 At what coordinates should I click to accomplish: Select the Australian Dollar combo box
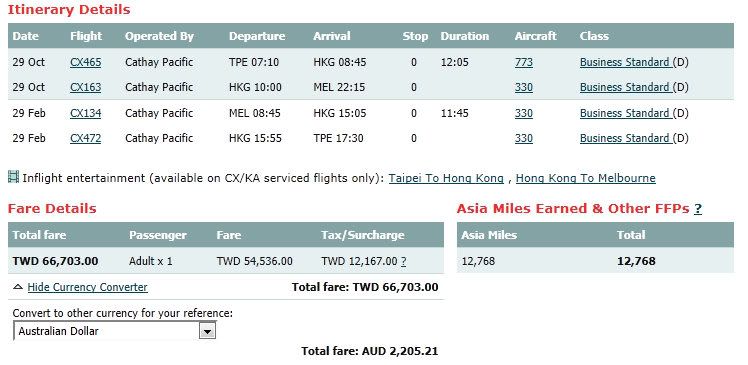(114, 331)
